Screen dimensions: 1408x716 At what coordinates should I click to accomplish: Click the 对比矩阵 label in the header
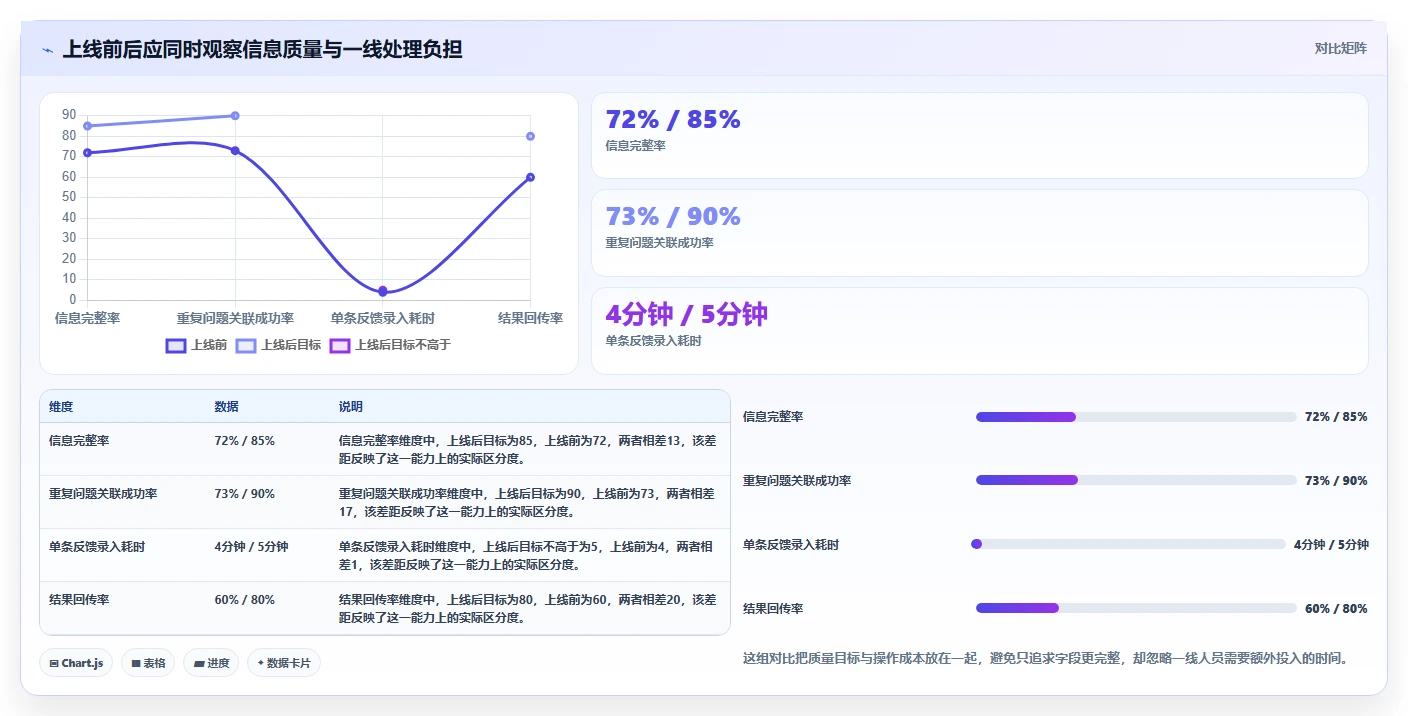[1340, 48]
